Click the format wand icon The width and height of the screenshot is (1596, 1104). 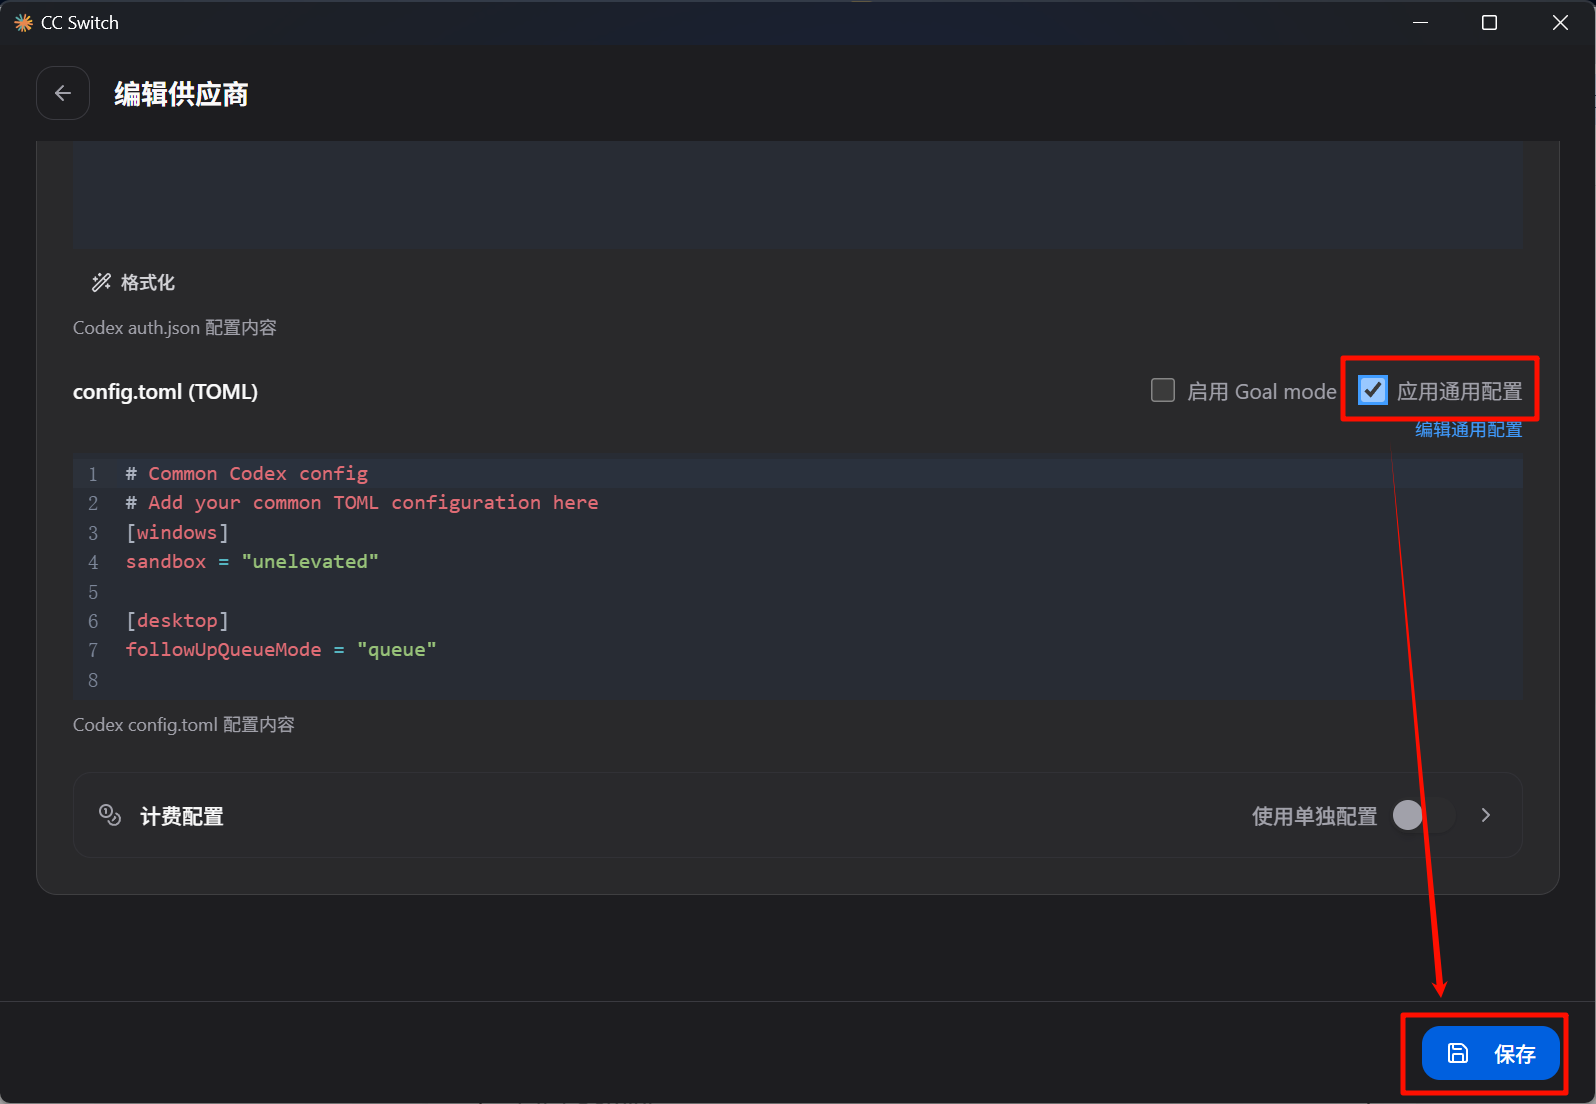(x=101, y=283)
